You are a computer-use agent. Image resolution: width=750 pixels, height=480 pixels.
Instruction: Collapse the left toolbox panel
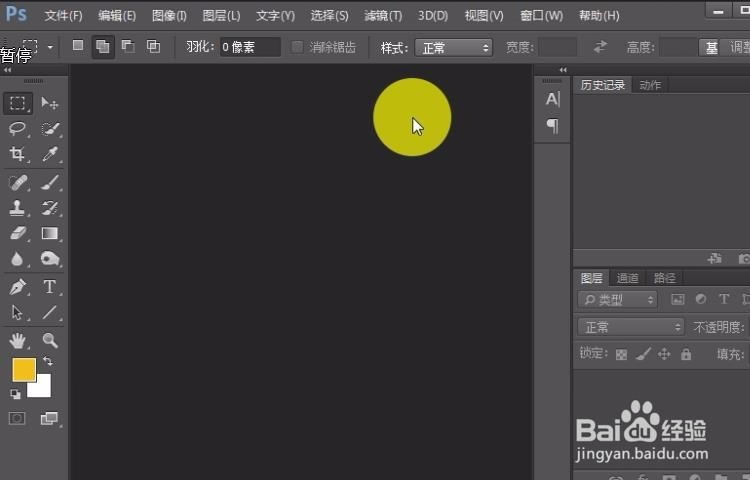pyautogui.click(x=7, y=70)
